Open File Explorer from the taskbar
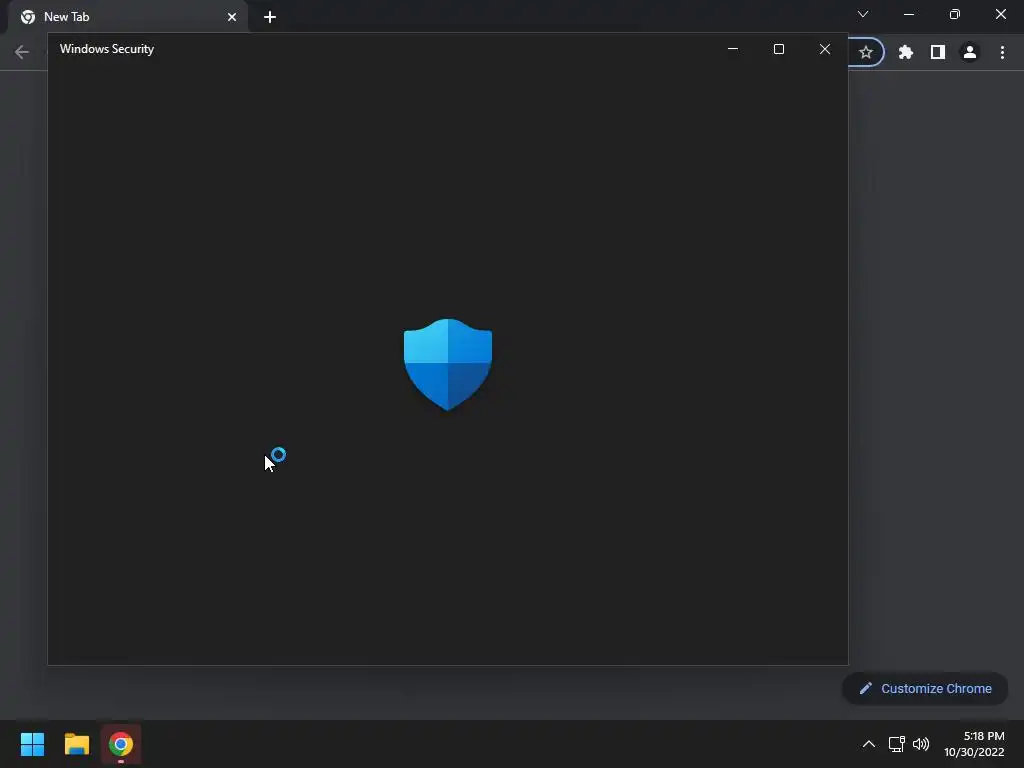Image resolution: width=1024 pixels, height=768 pixels. tap(76, 744)
